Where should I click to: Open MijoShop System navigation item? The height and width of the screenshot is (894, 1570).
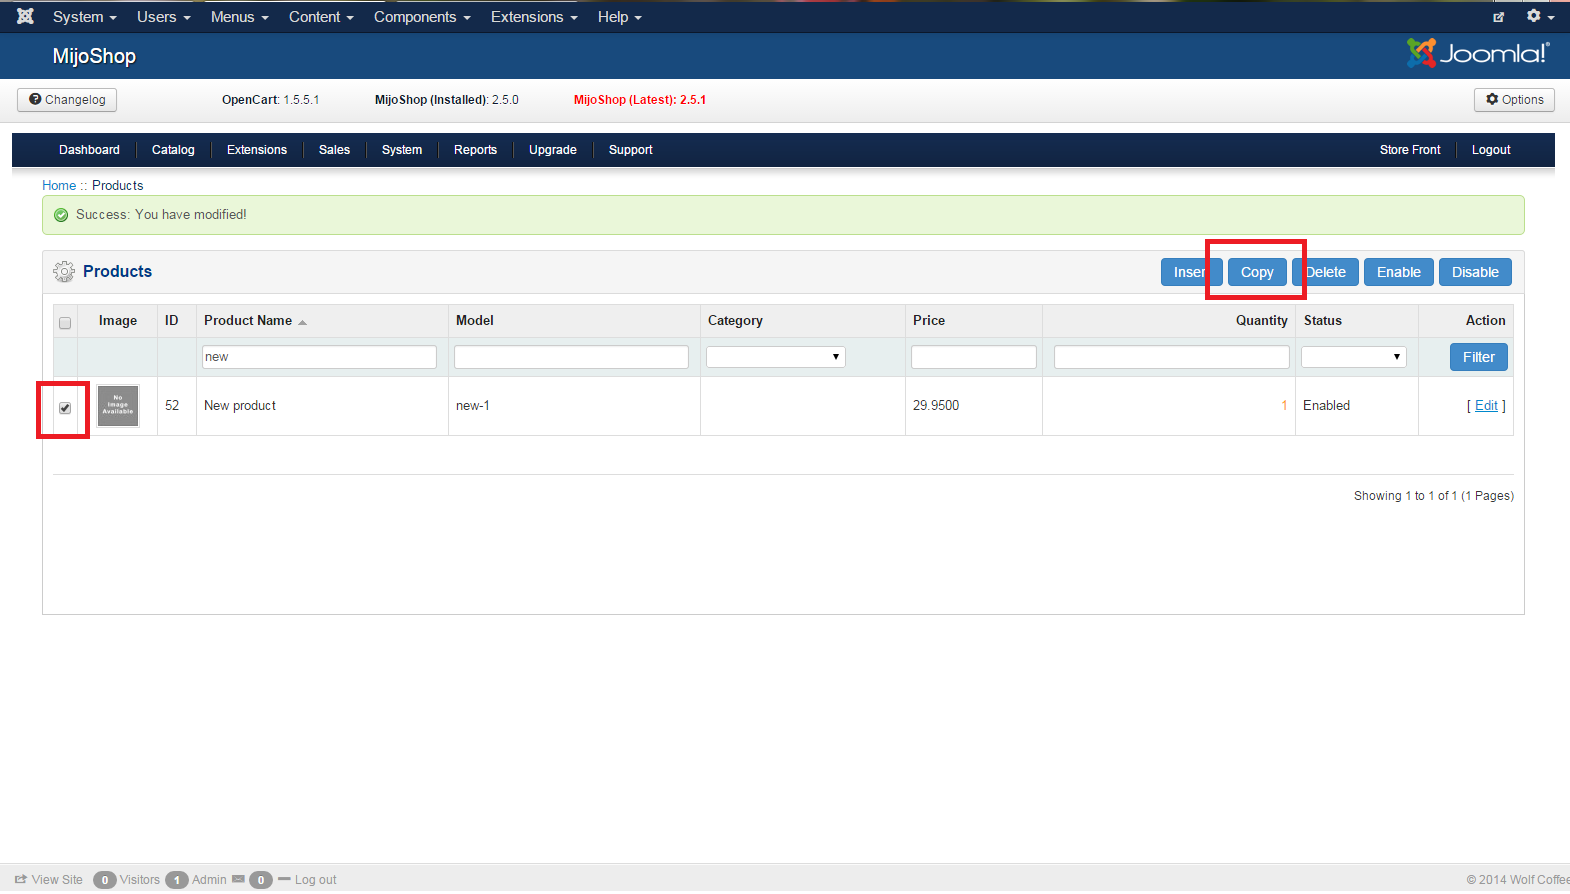(402, 150)
